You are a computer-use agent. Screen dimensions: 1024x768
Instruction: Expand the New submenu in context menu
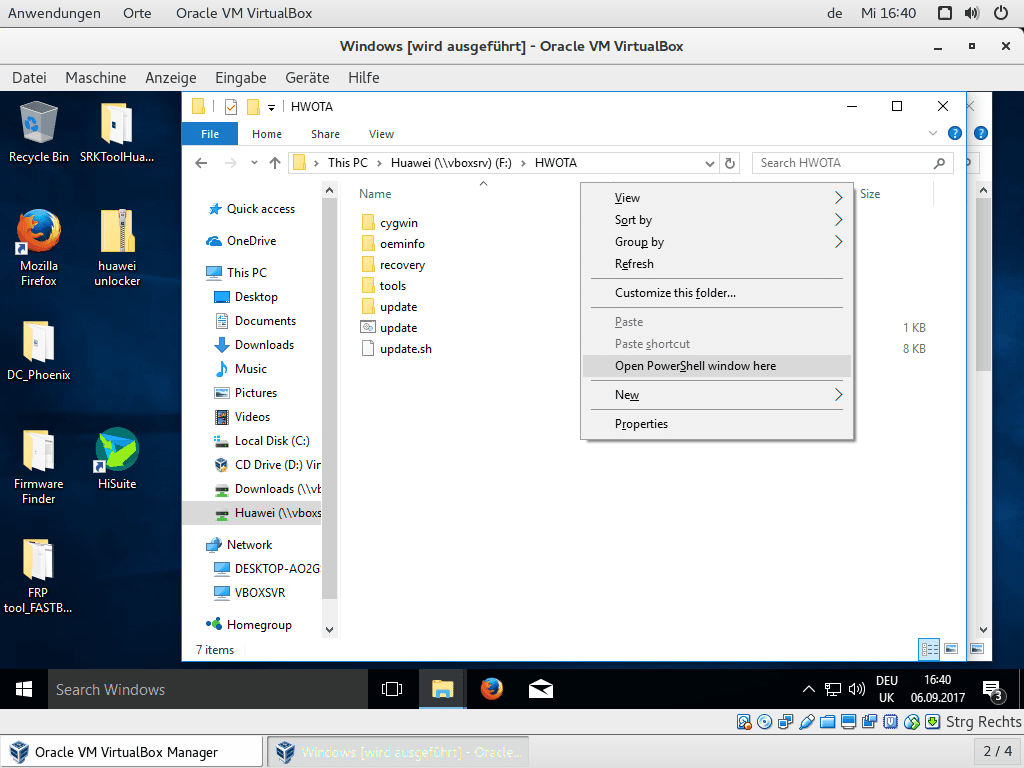[716, 395]
